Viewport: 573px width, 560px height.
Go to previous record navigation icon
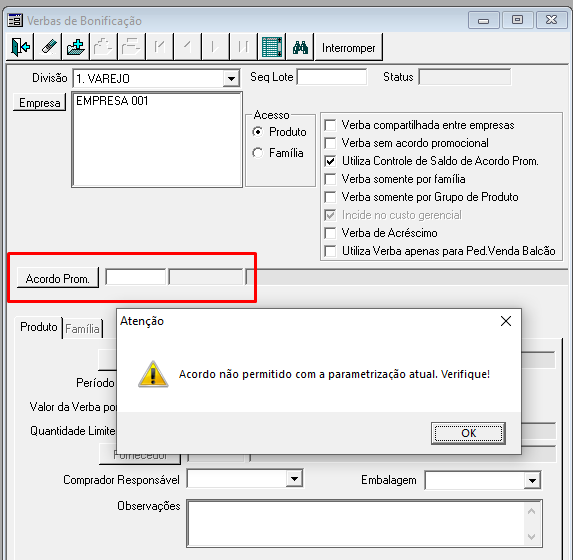point(187,47)
